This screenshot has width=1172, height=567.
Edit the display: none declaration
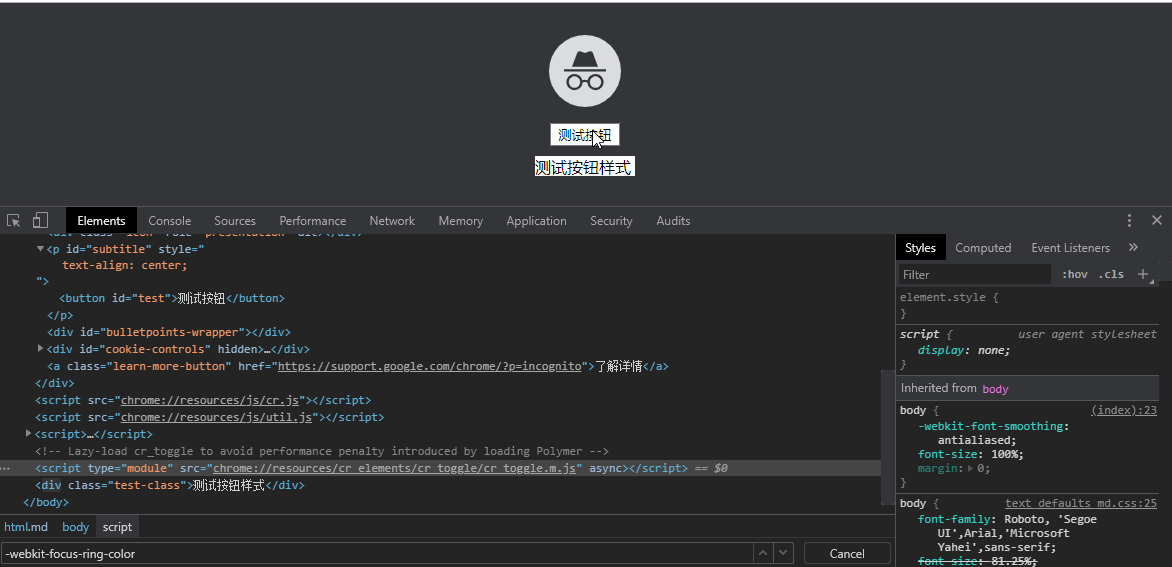(964, 350)
